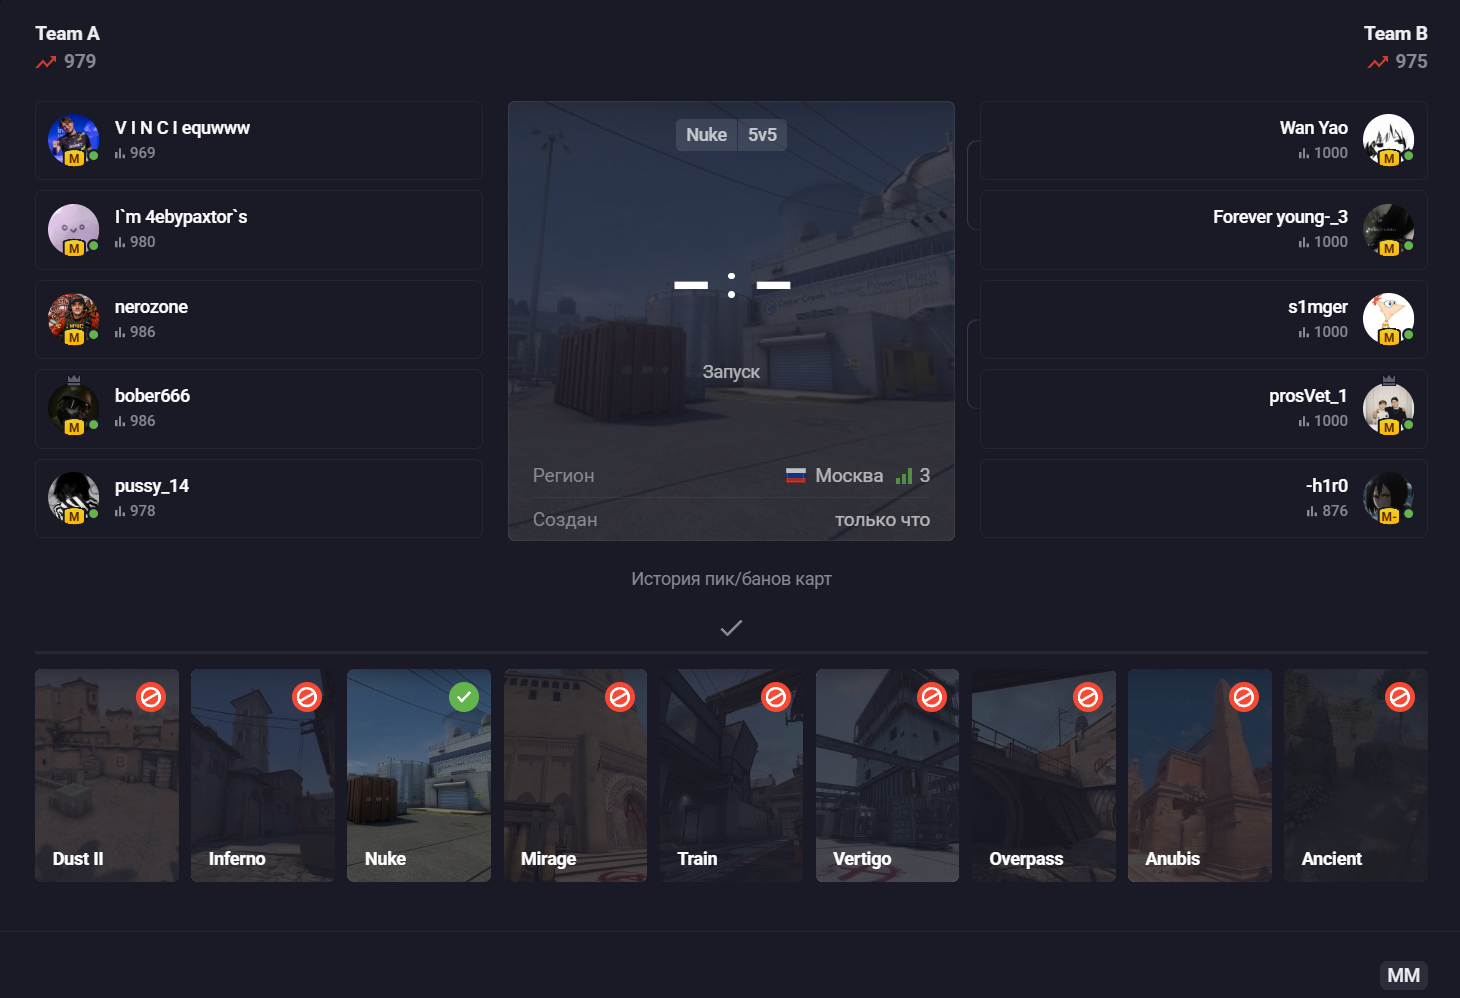Click the Inferno map thumbnail
Image resolution: width=1460 pixels, height=998 pixels.
[262, 775]
